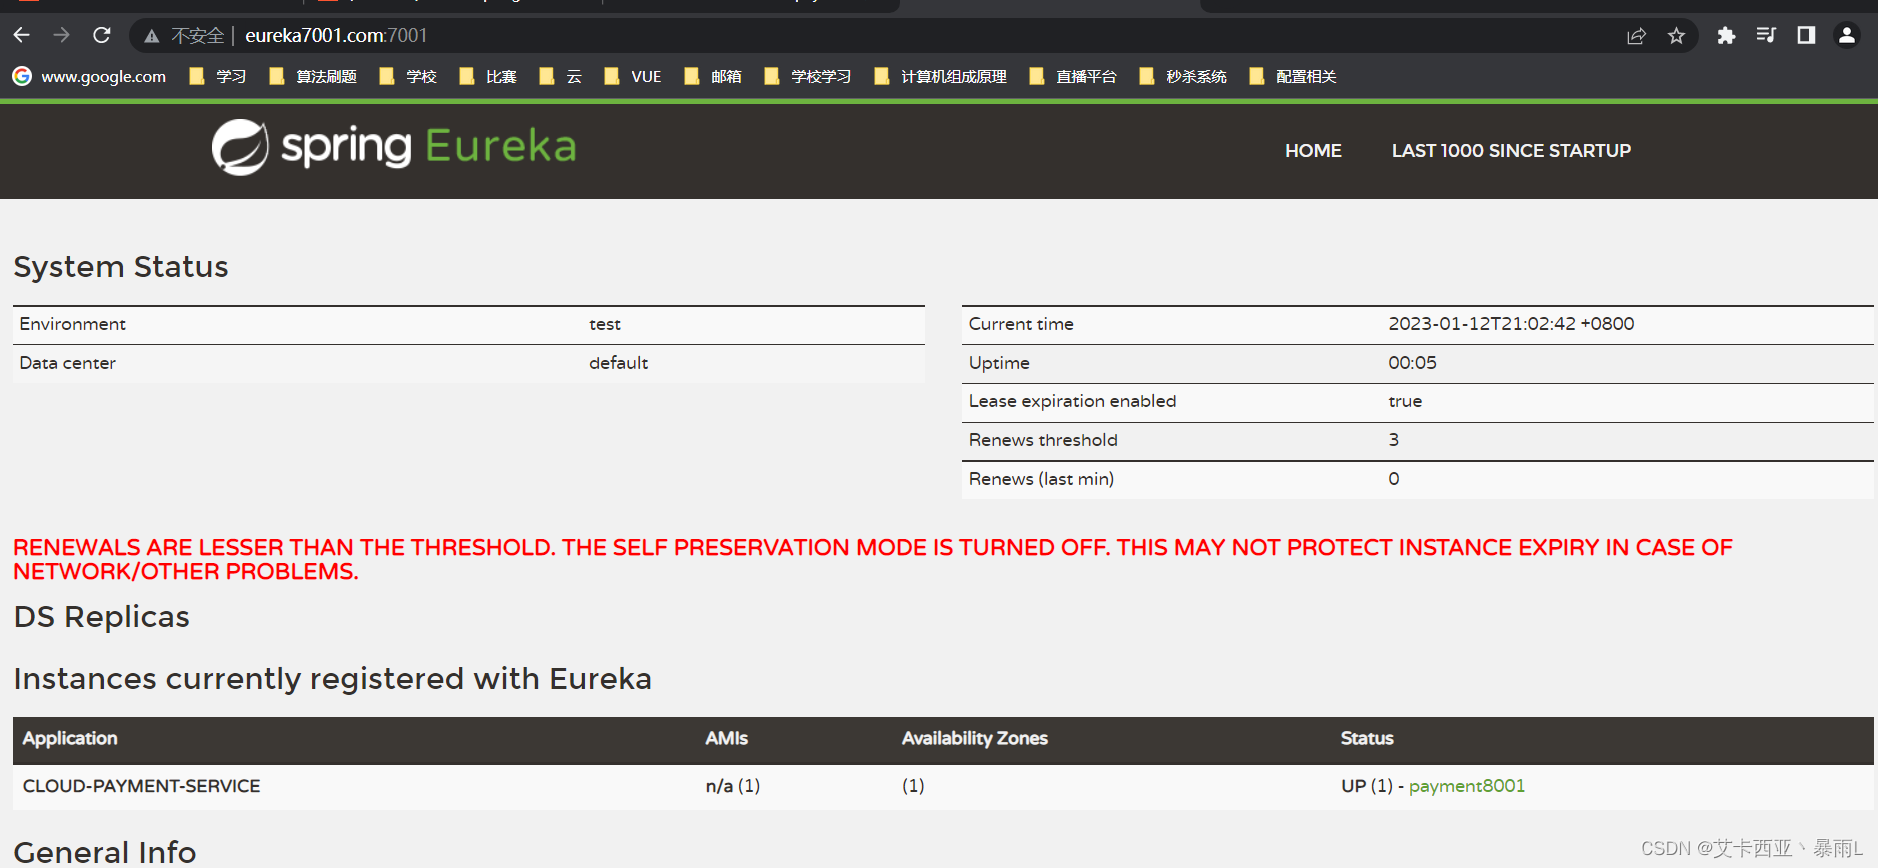
Task: Select the Renews (last min) value 0
Action: 1394,479
